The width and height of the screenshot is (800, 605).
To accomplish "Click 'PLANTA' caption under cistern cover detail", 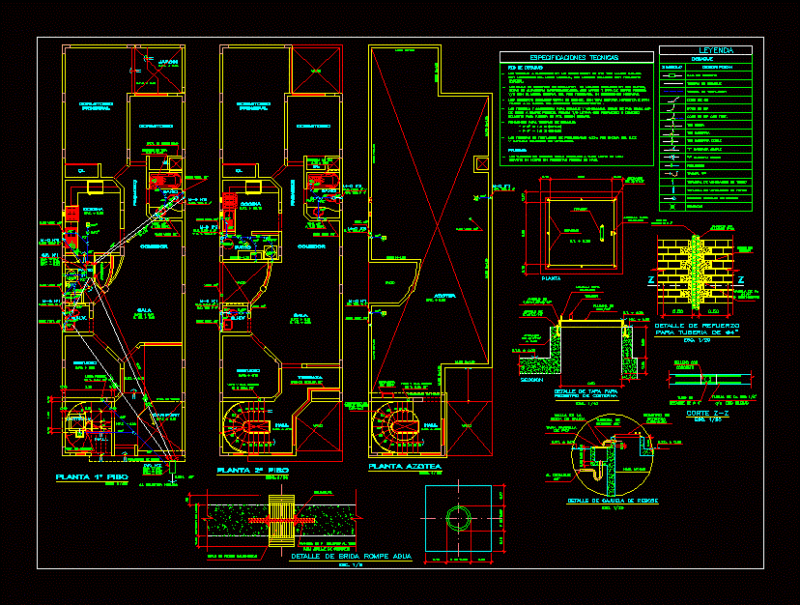I will [x=551, y=279].
